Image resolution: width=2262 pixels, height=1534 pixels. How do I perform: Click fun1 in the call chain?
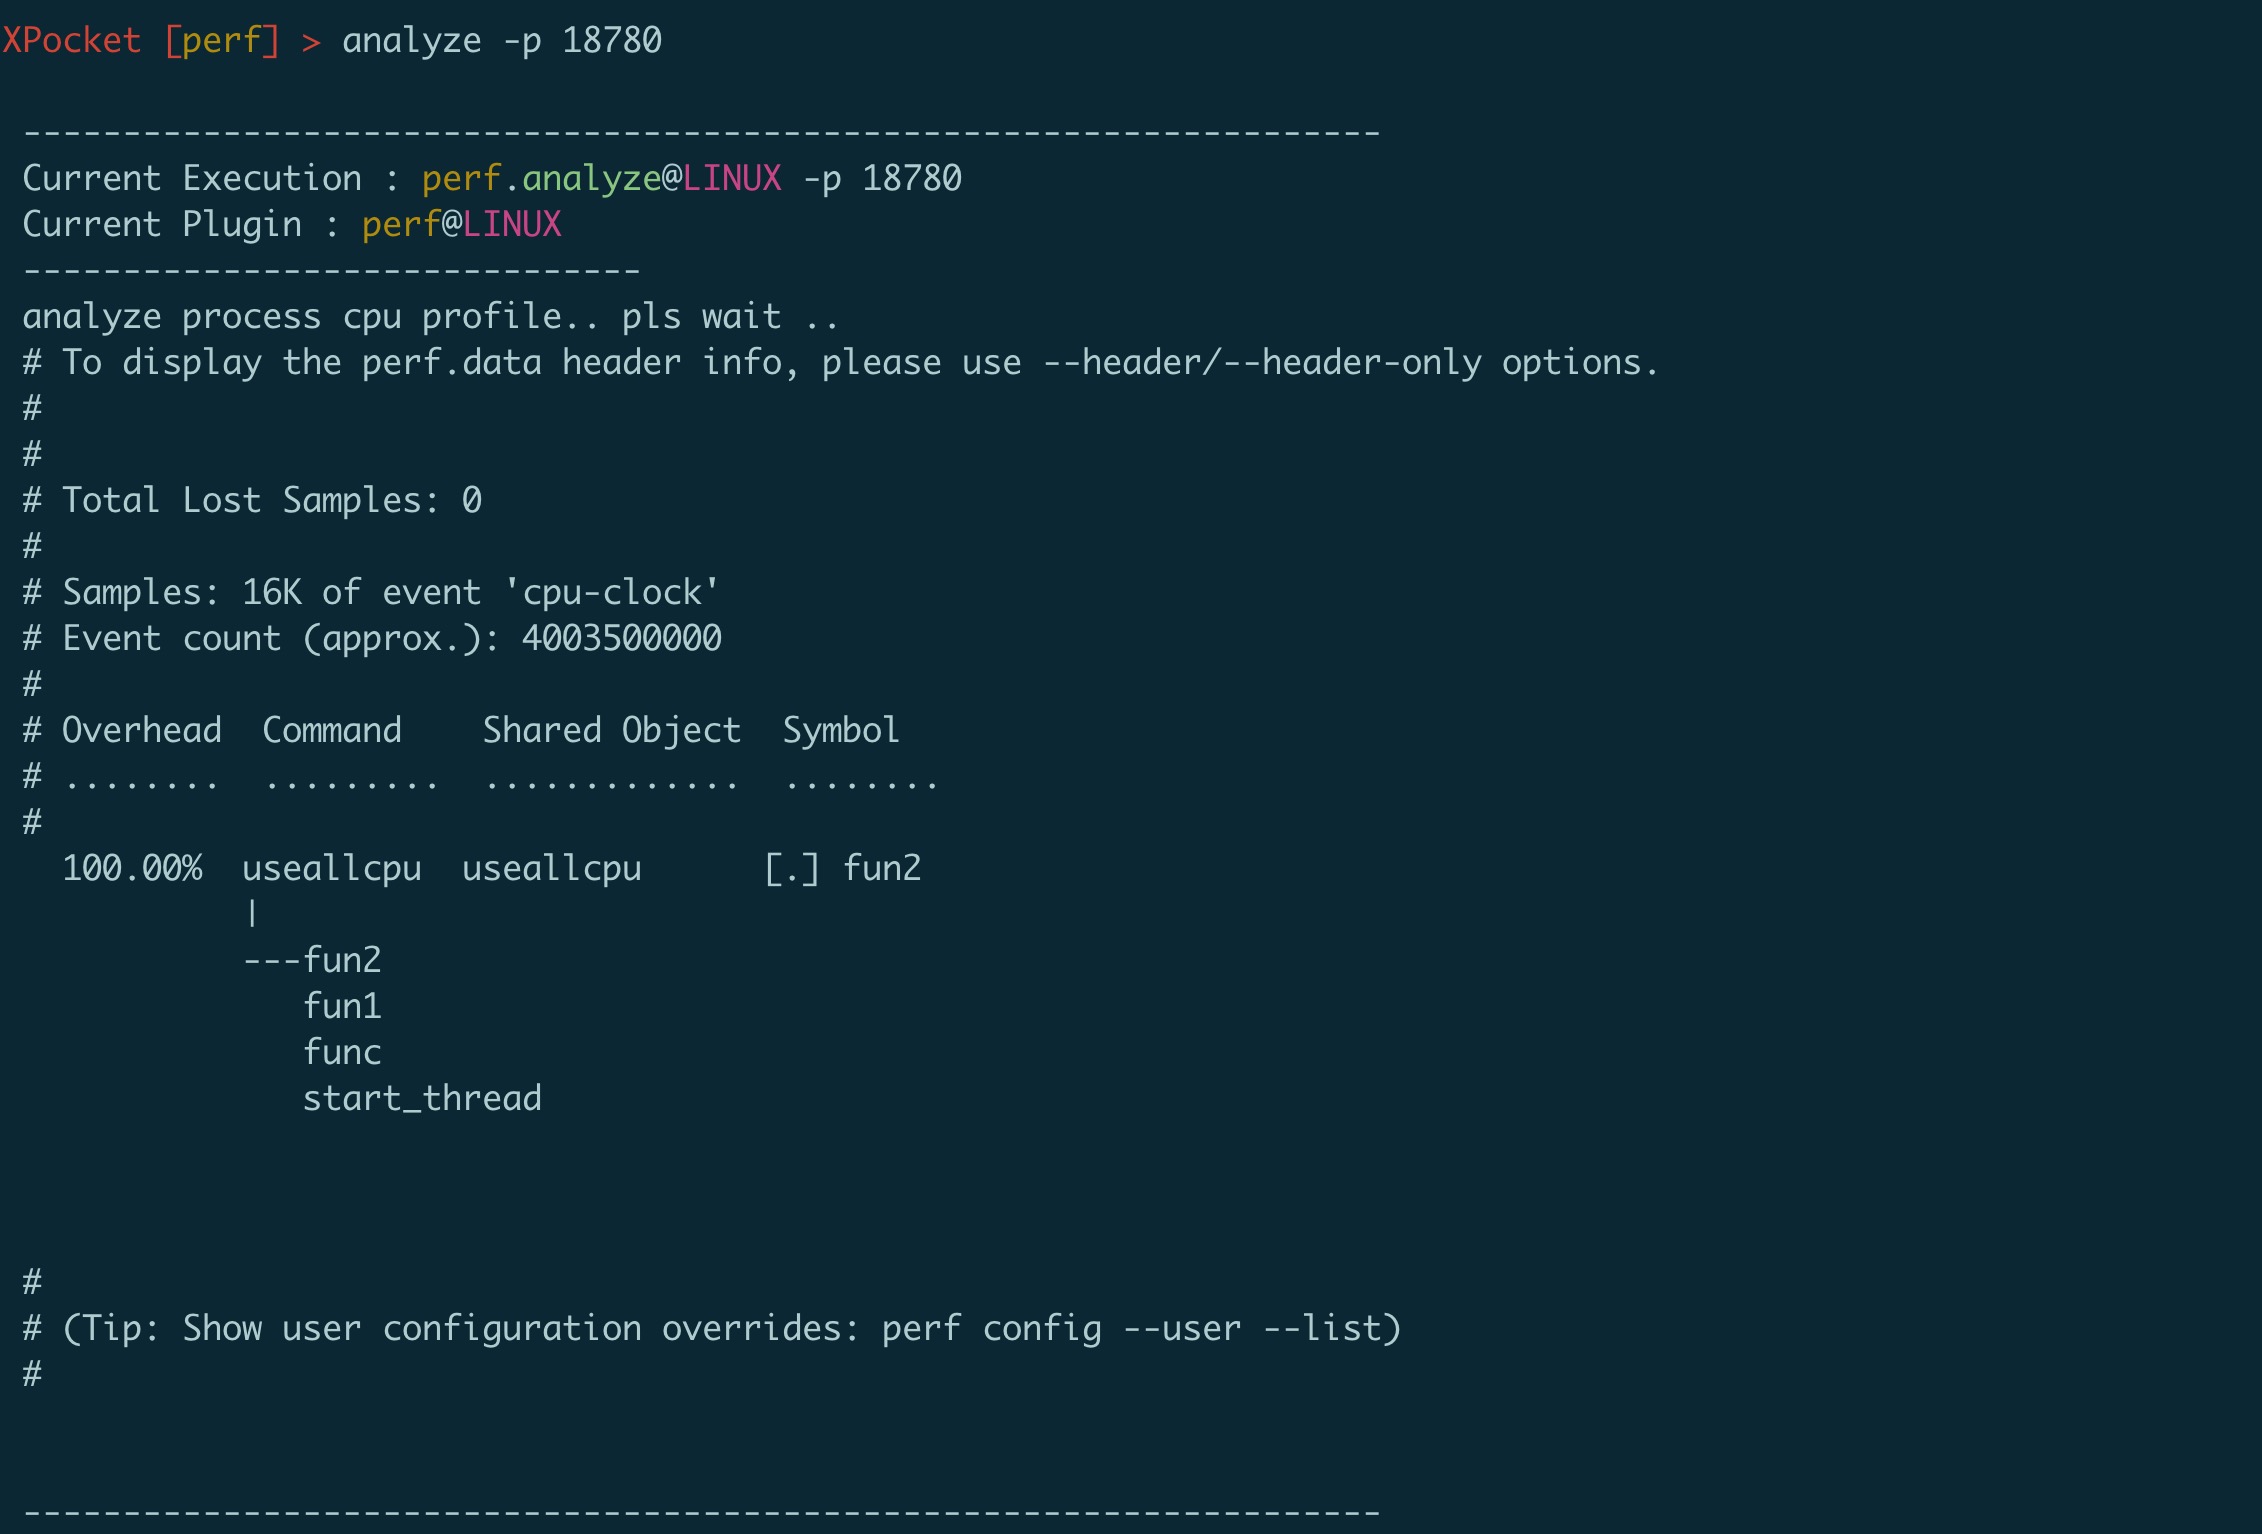pyautogui.click(x=342, y=1006)
